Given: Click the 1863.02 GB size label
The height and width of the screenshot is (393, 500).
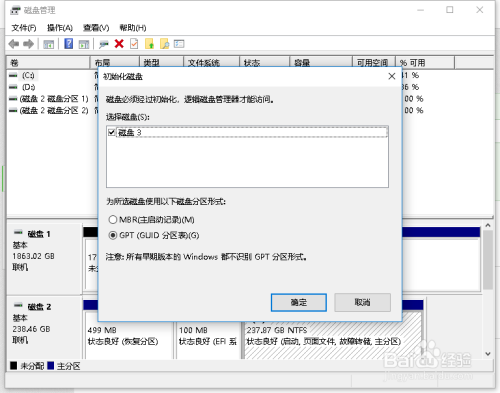Looking at the screenshot, I should (33, 256).
